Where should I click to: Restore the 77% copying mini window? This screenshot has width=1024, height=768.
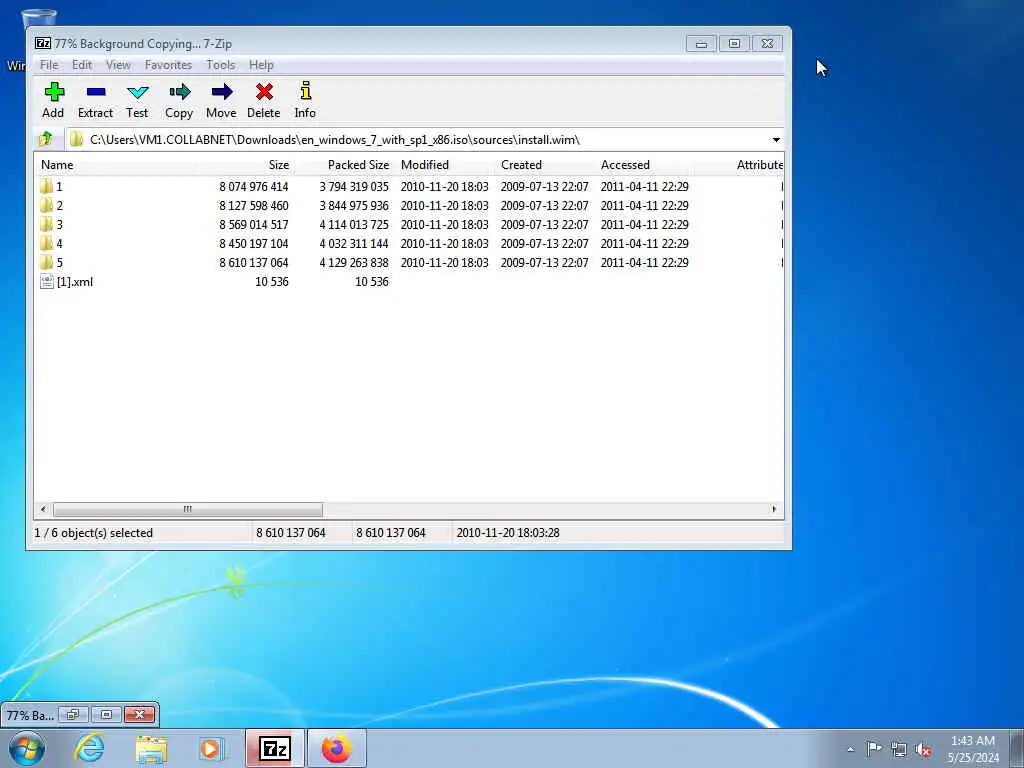pos(73,714)
